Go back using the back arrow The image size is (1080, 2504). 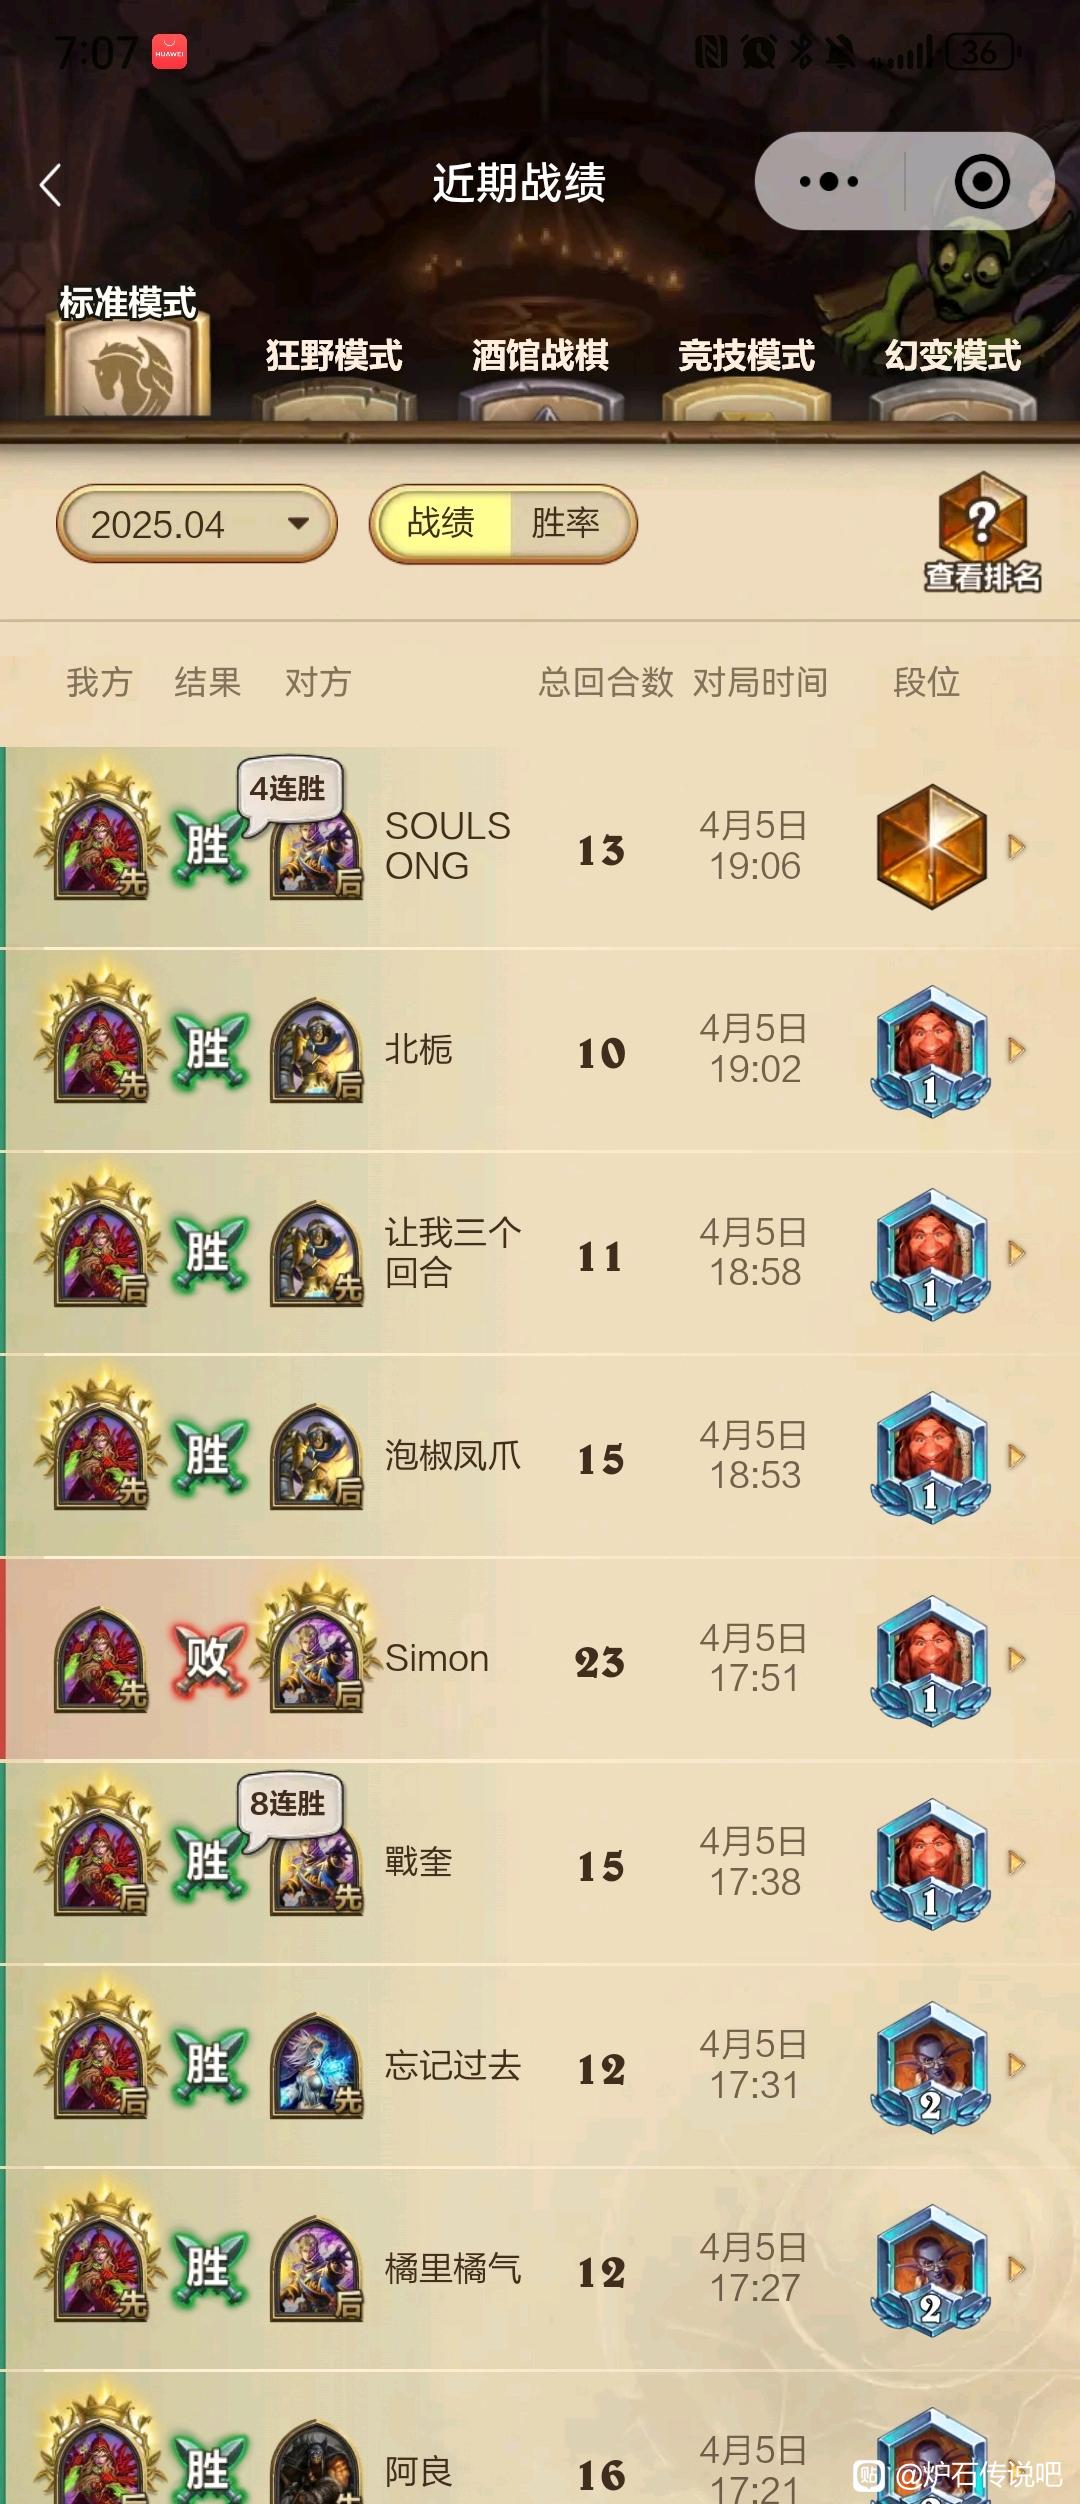tap(51, 185)
